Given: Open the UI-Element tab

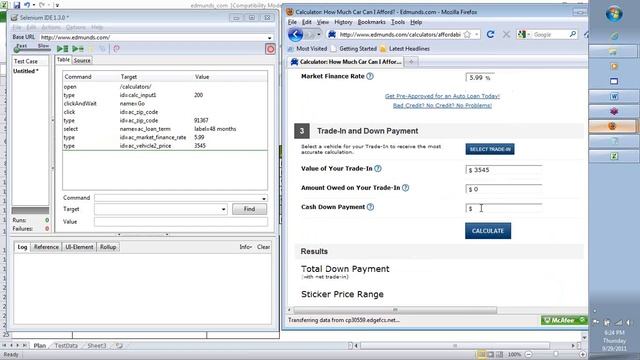Looking at the screenshot, I should [79, 247].
